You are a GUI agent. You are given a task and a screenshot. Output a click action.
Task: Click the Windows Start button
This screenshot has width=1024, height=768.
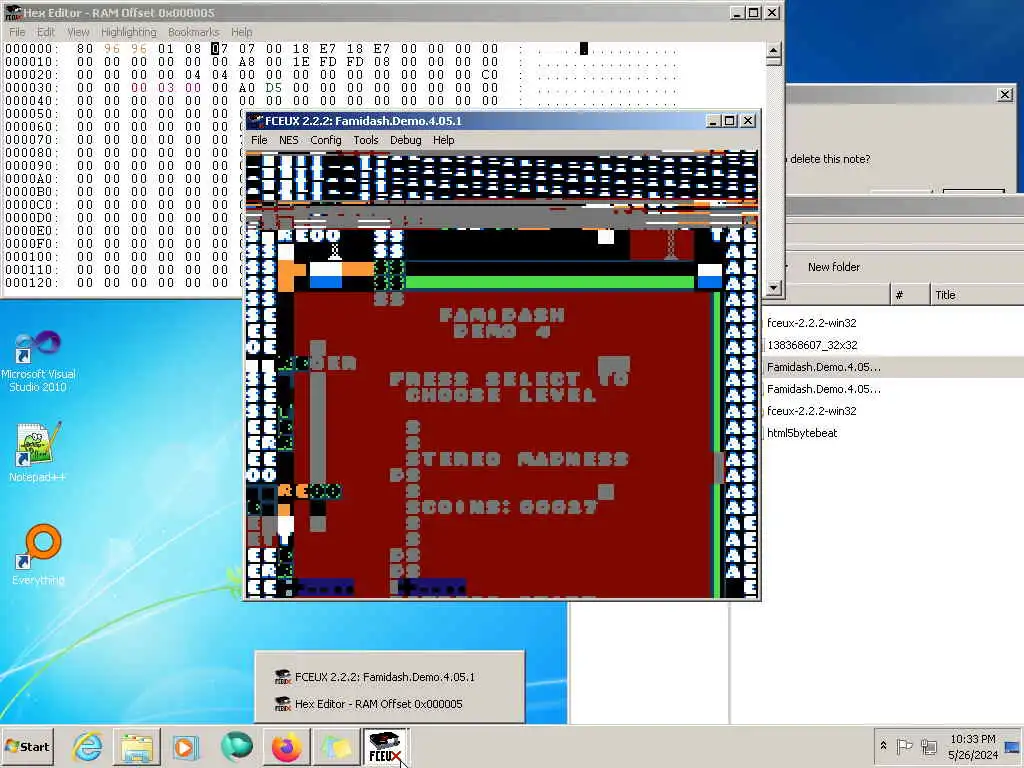(27, 746)
